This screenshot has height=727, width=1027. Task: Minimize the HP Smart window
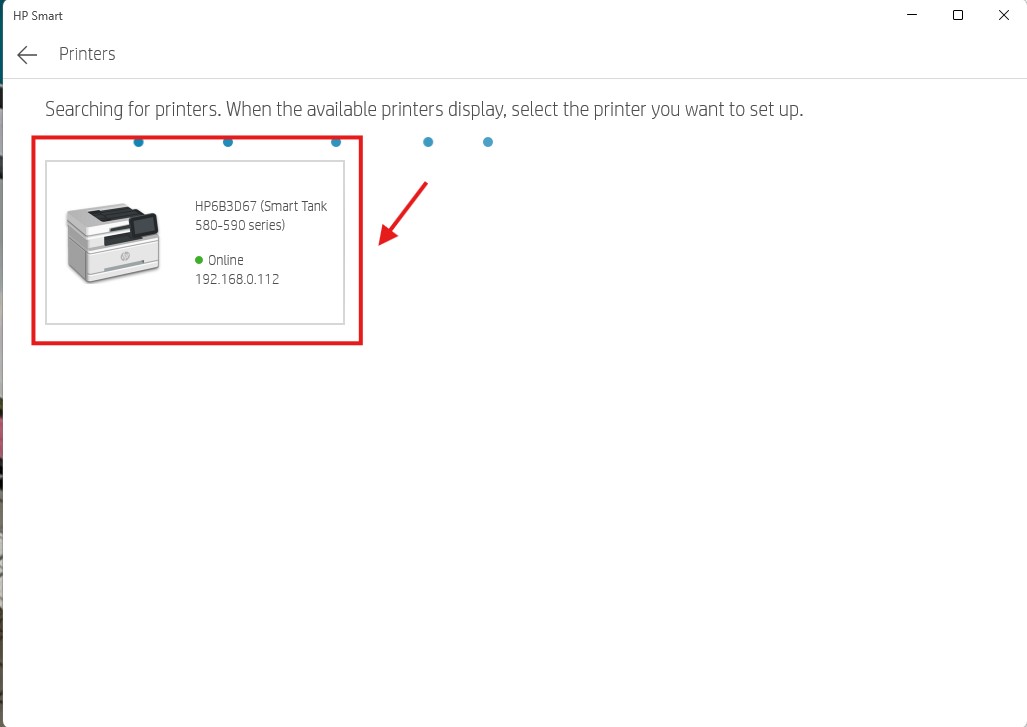click(x=912, y=15)
